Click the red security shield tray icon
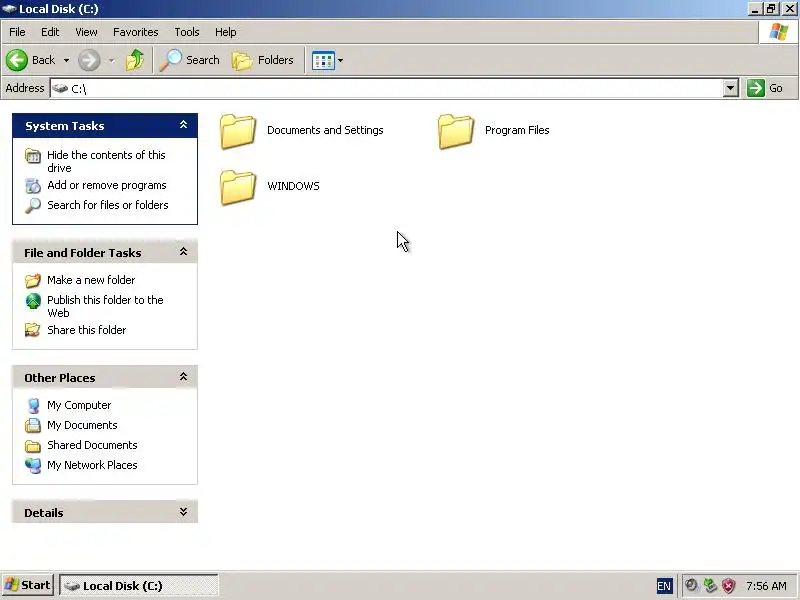The width and height of the screenshot is (800, 600). 729,585
